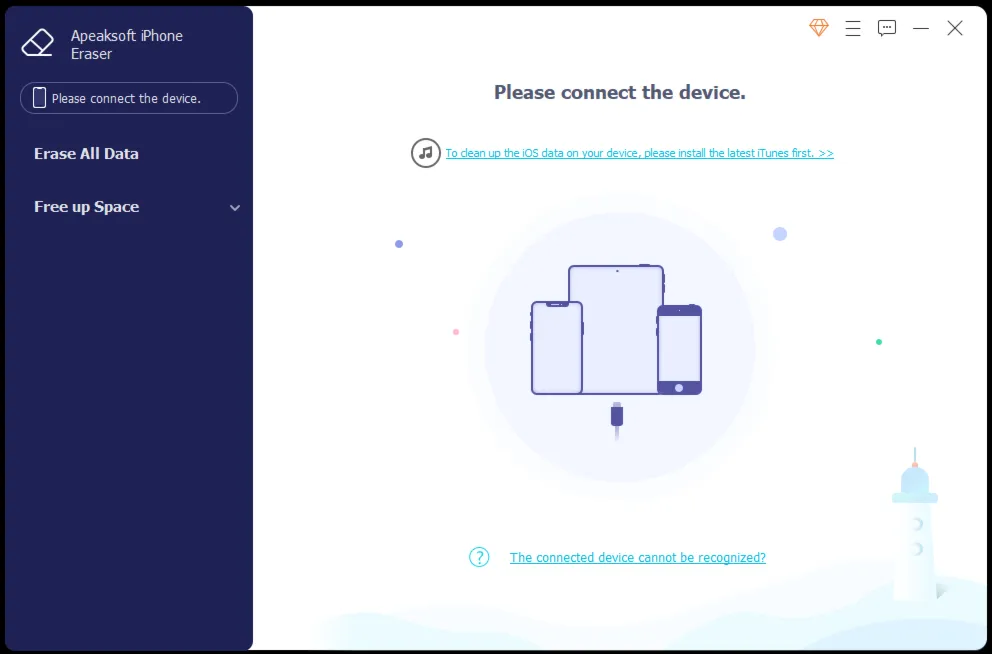Minimize the iPhone Eraser window

pyautogui.click(x=921, y=28)
